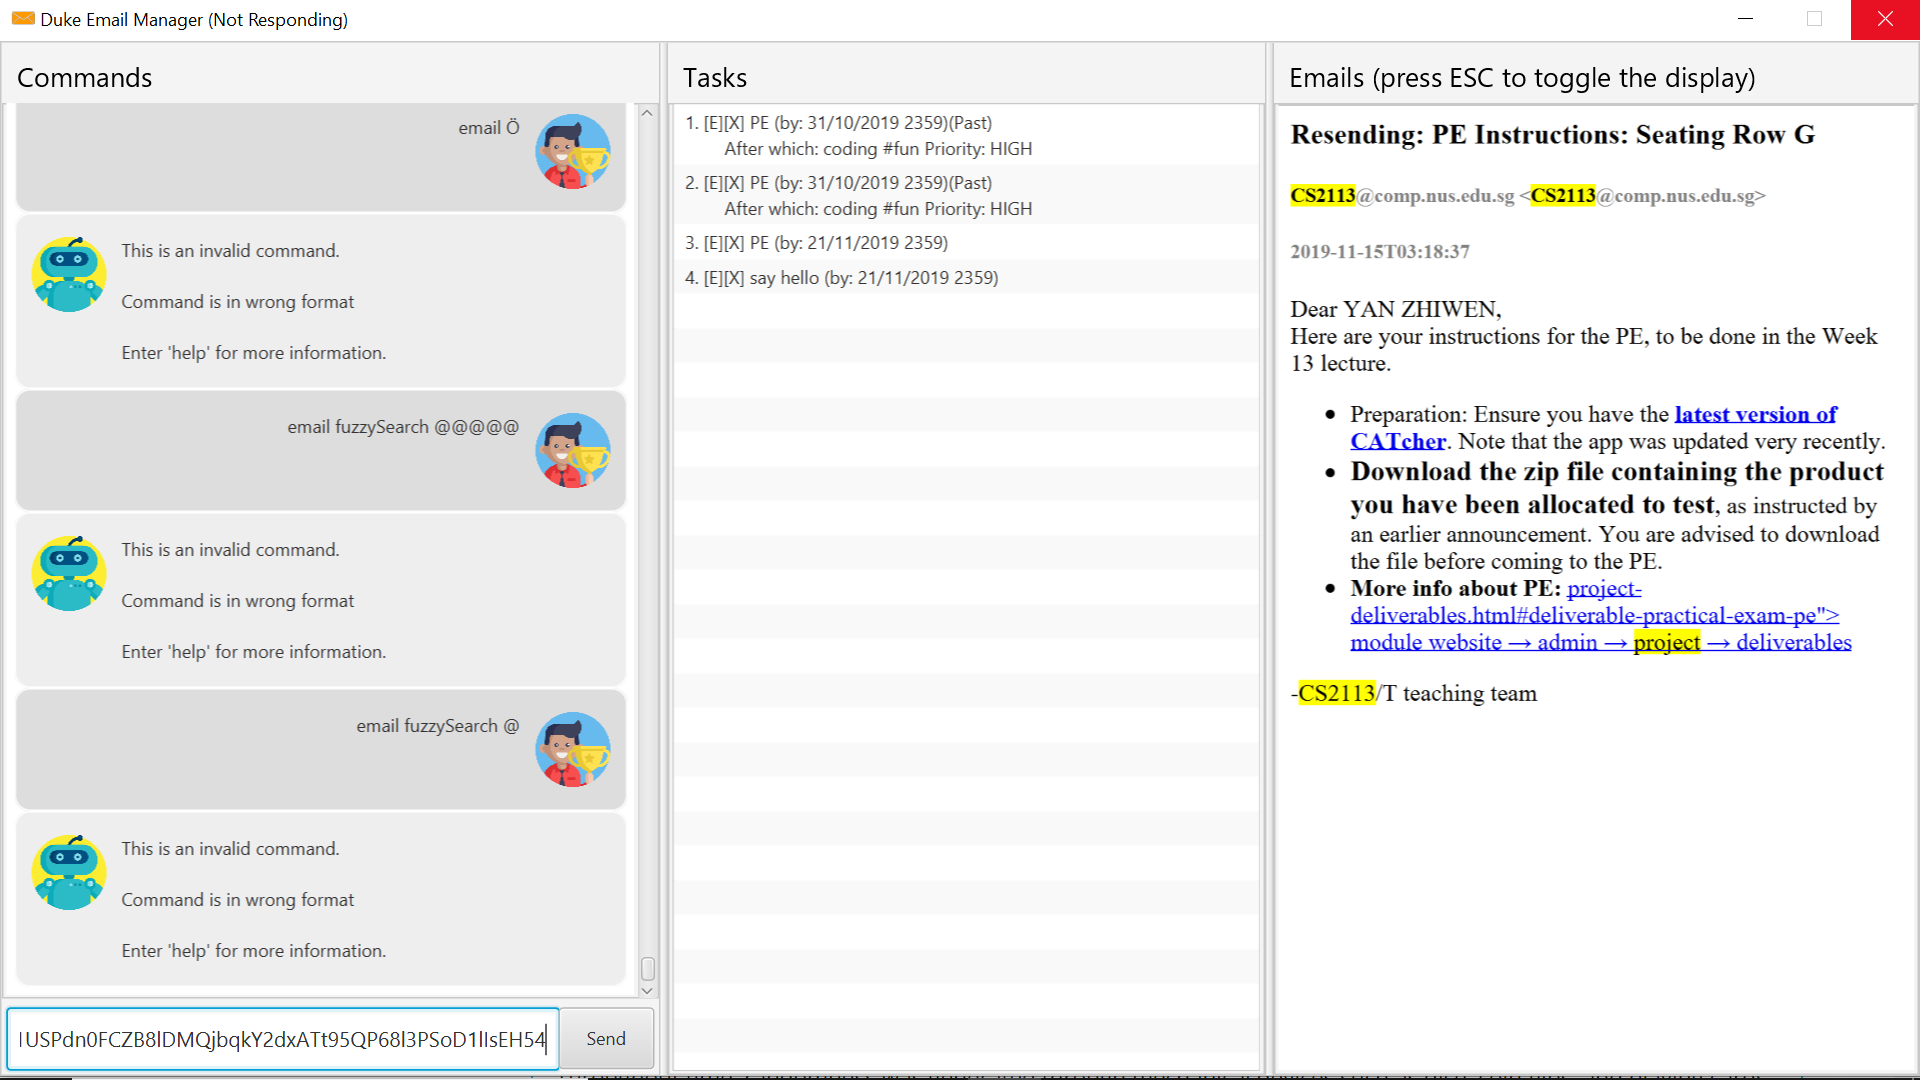Focus the command input text field
Viewport: 1920px width, 1080px height.
pos(282,1039)
